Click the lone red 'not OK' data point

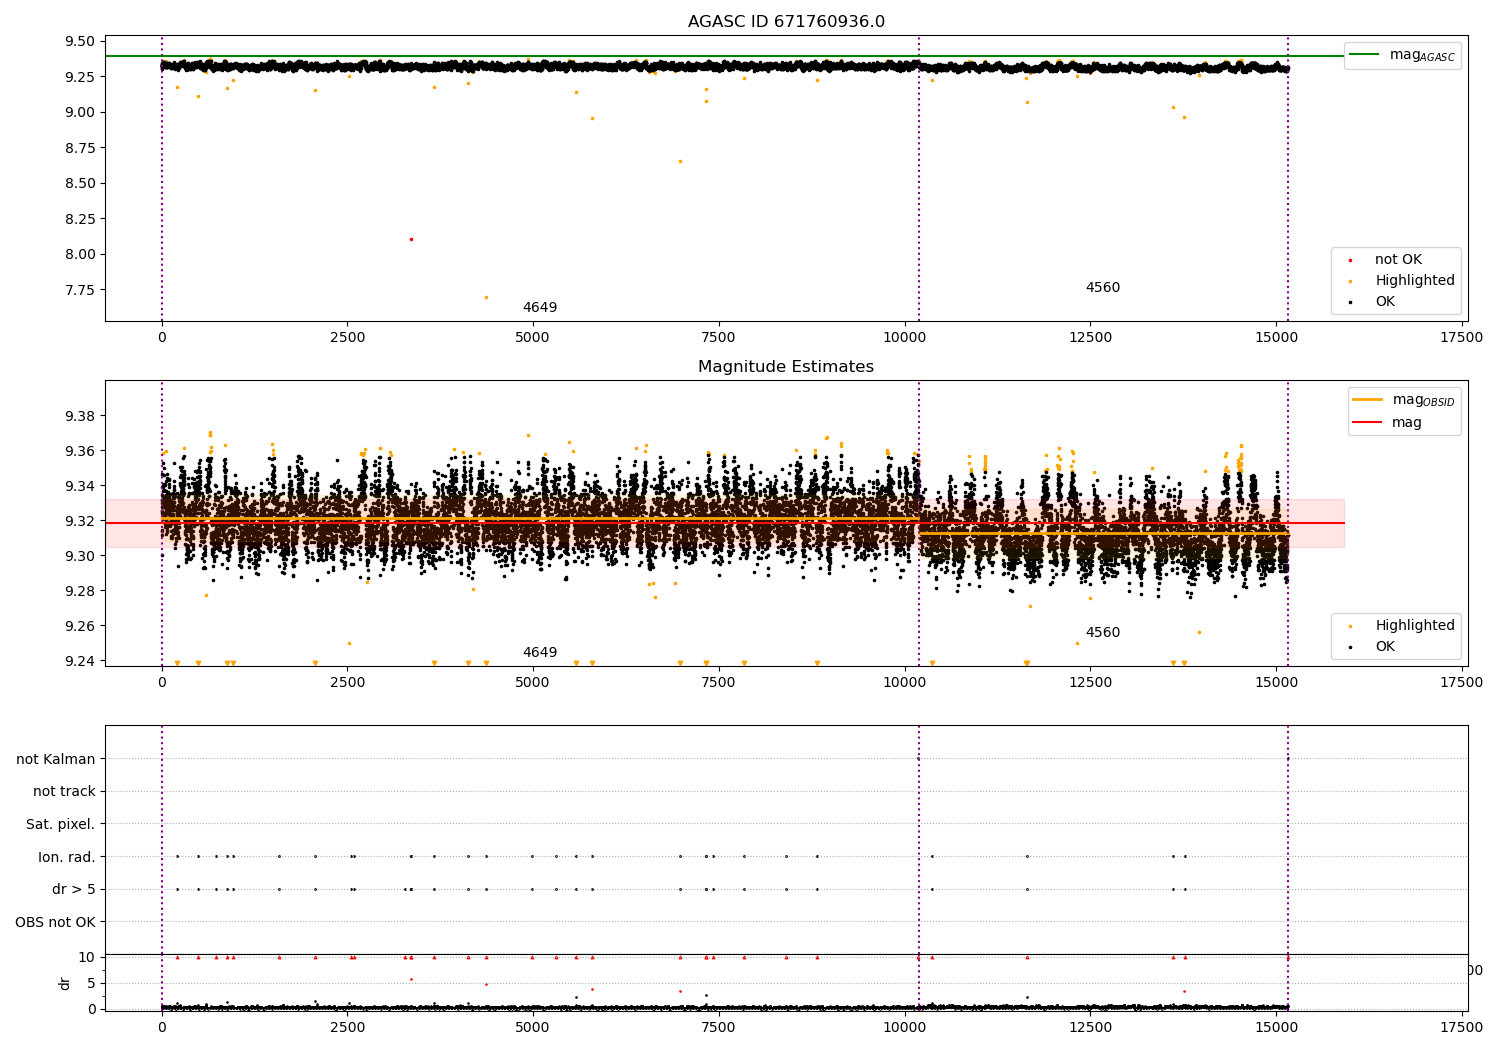point(411,240)
